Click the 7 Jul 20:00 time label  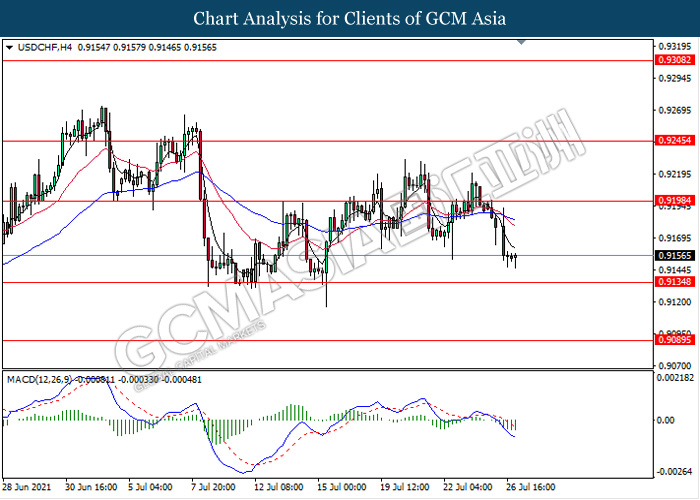(213, 487)
